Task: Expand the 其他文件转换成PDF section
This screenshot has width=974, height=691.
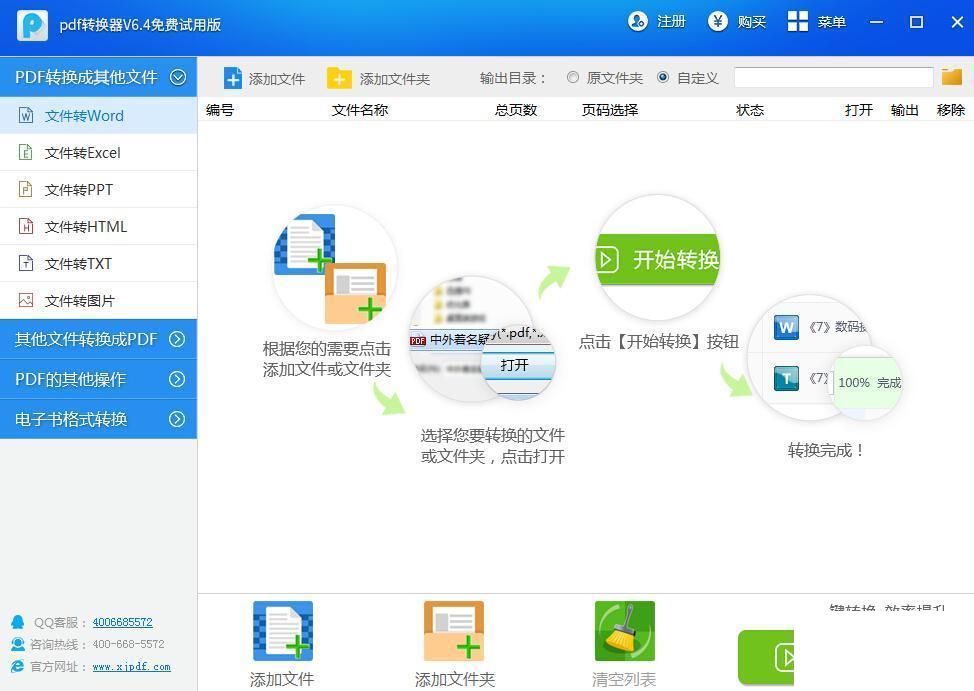Action: pos(99,339)
